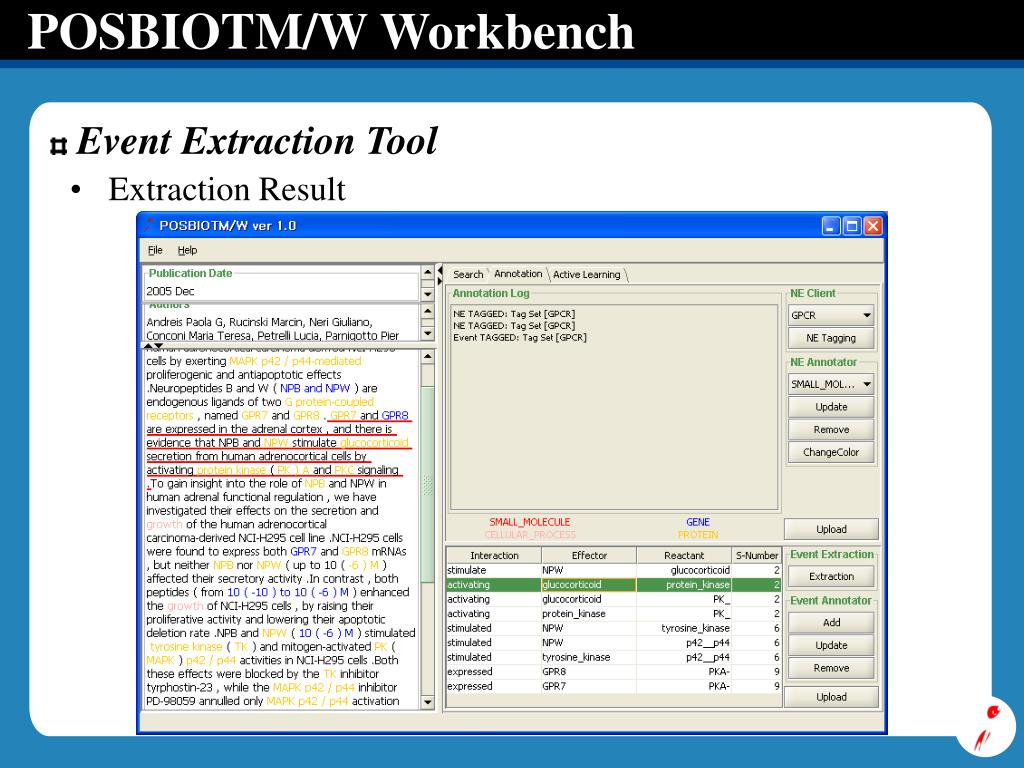Open the File menu

(155, 250)
